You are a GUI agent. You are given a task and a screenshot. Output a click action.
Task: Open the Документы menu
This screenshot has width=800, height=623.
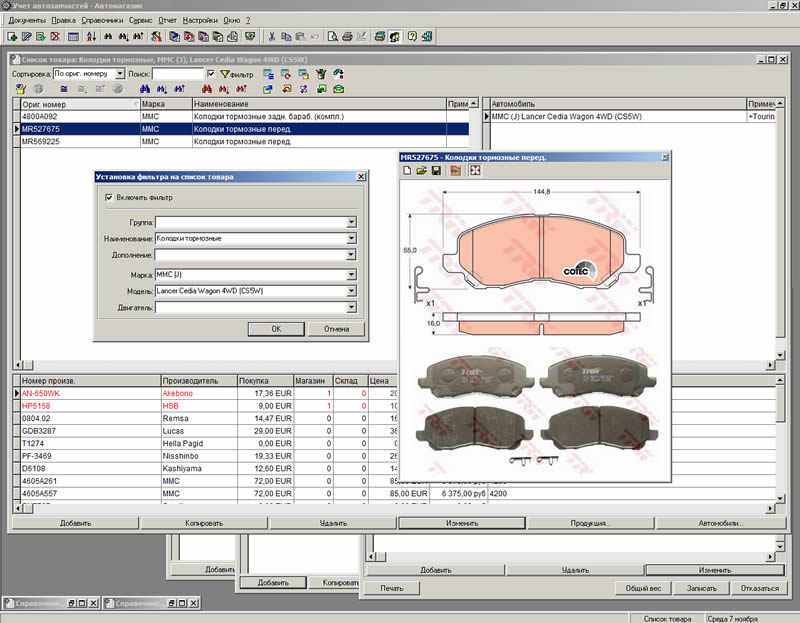click(27, 20)
